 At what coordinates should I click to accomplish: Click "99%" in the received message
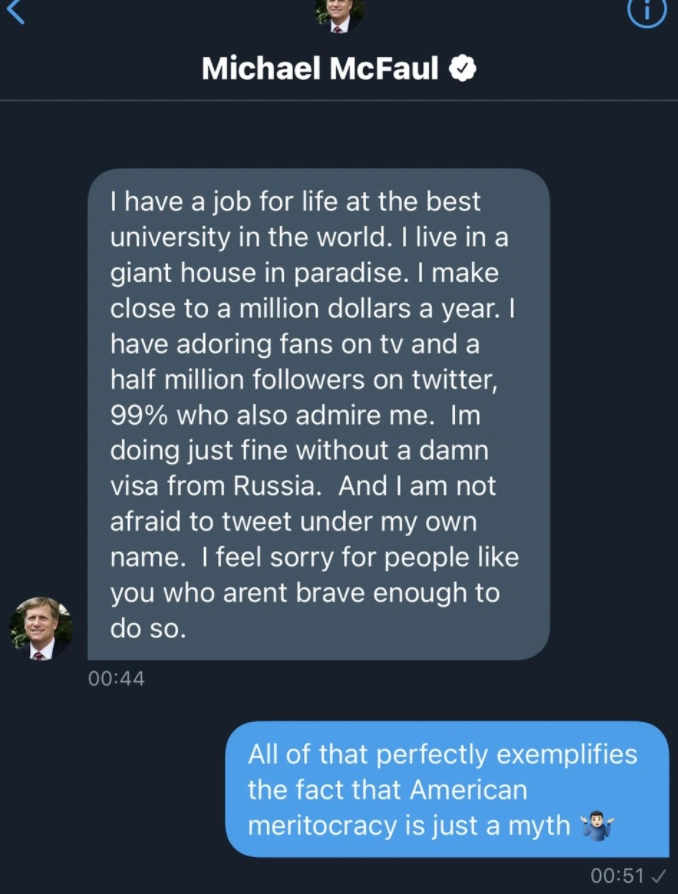pos(140,415)
